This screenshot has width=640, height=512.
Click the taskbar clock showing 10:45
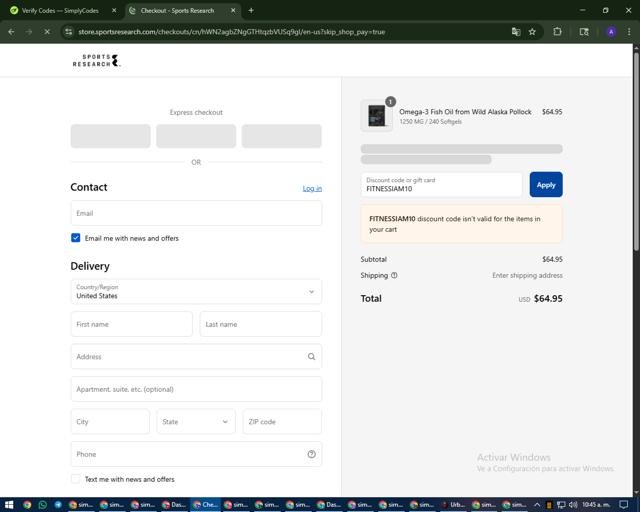click(x=596, y=505)
